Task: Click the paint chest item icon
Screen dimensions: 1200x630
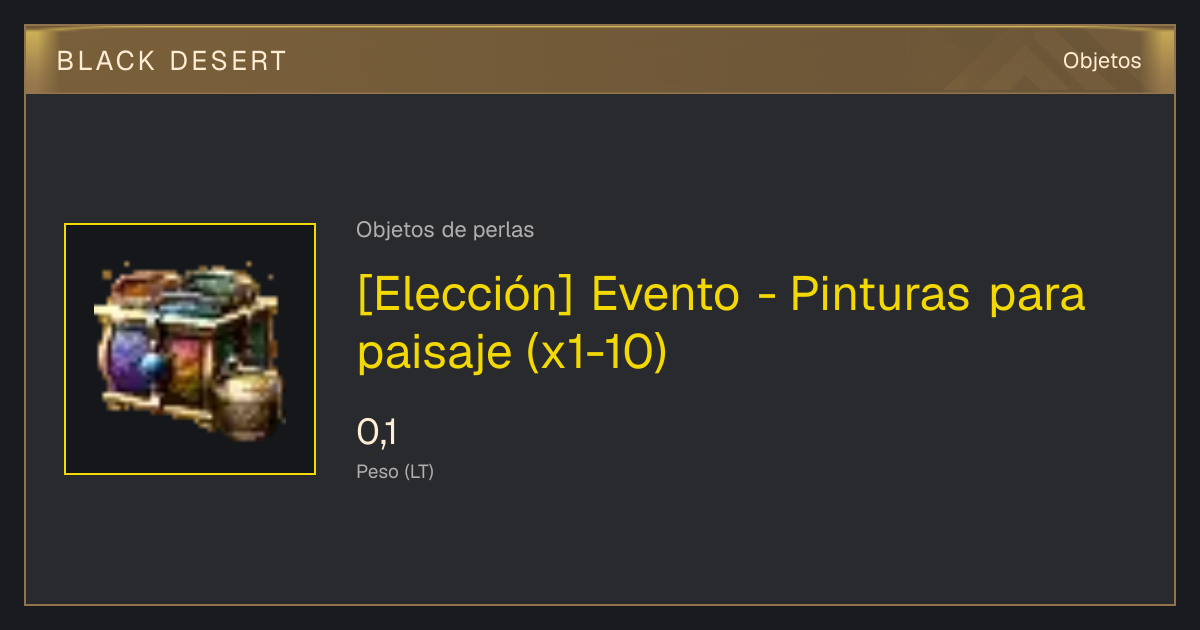Action: (190, 349)
